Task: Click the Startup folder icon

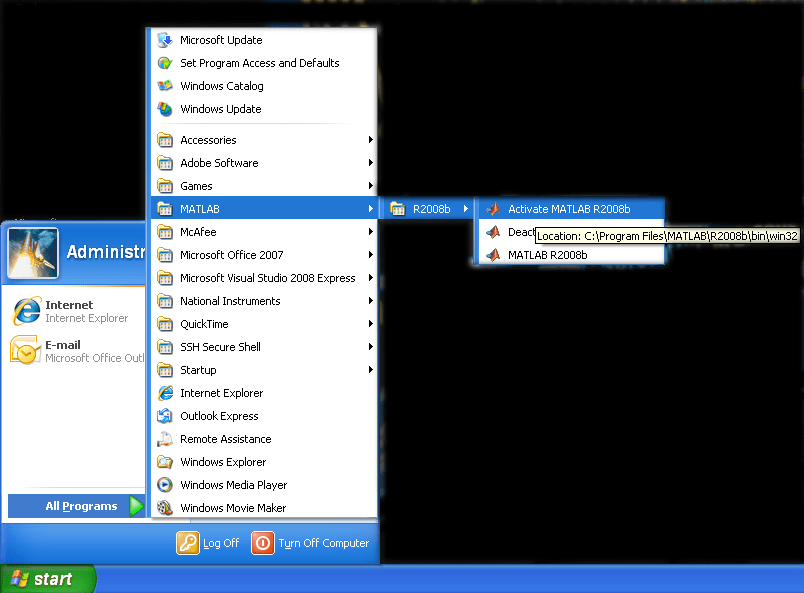Action: point(165,370)
